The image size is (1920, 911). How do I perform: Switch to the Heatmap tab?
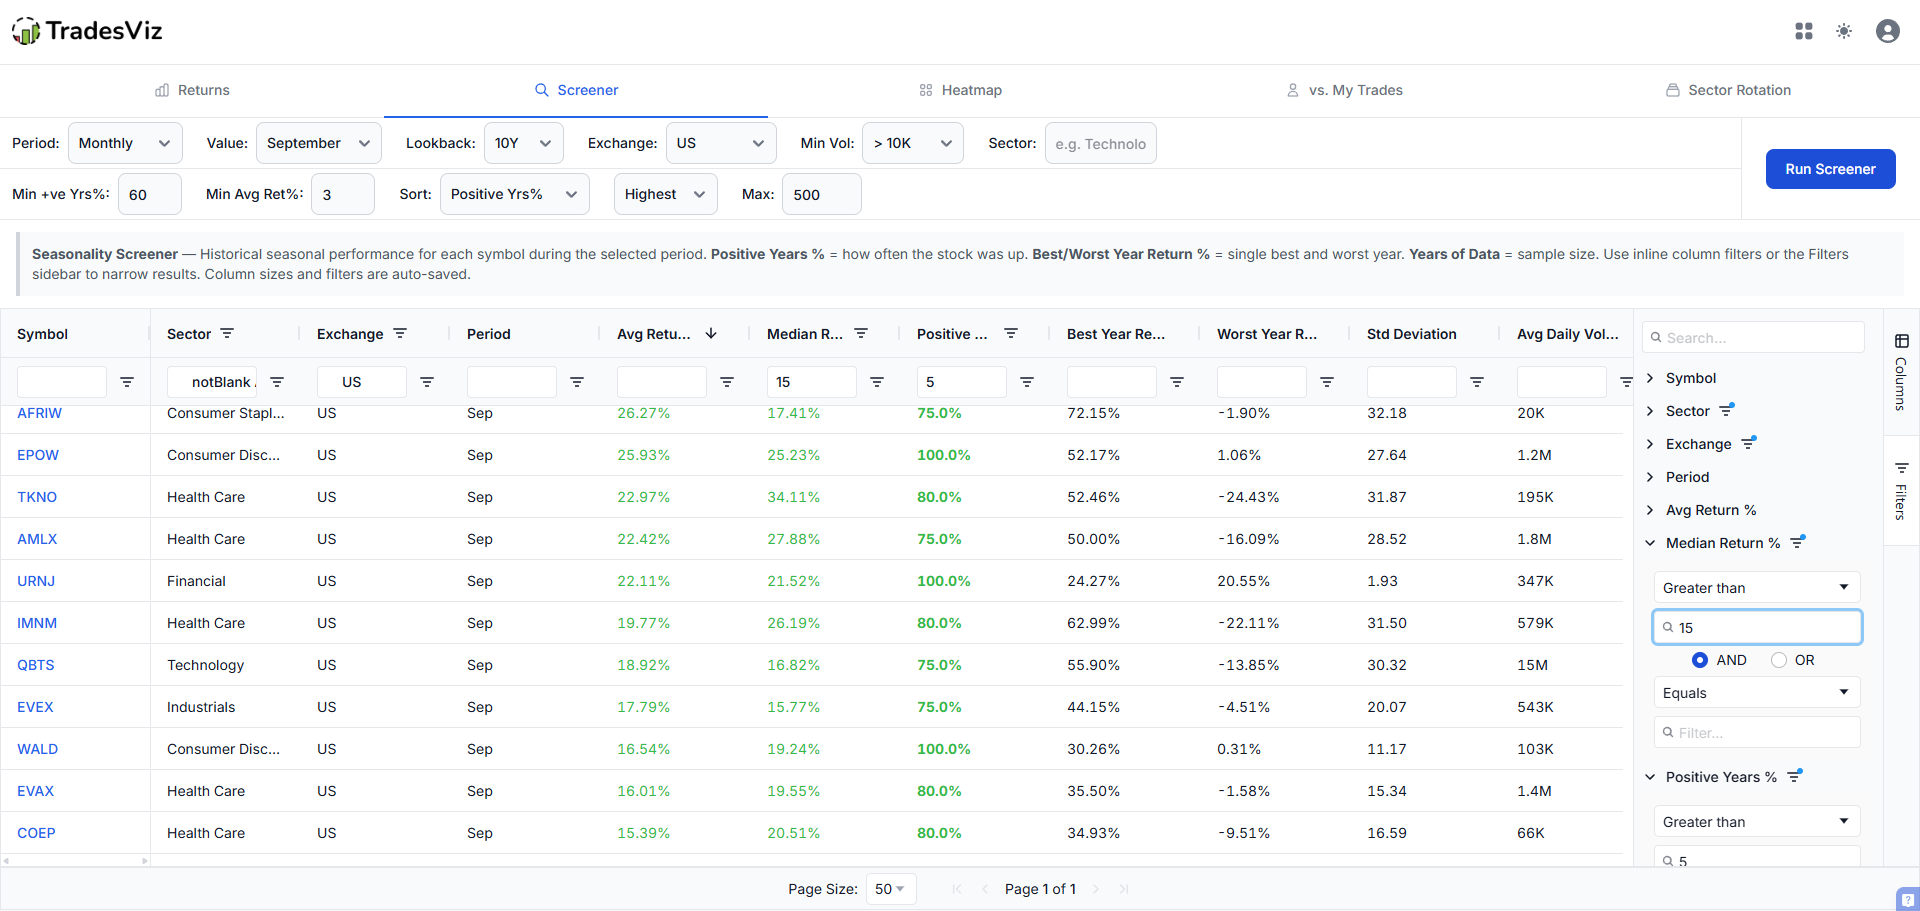(x=960, y=90)
